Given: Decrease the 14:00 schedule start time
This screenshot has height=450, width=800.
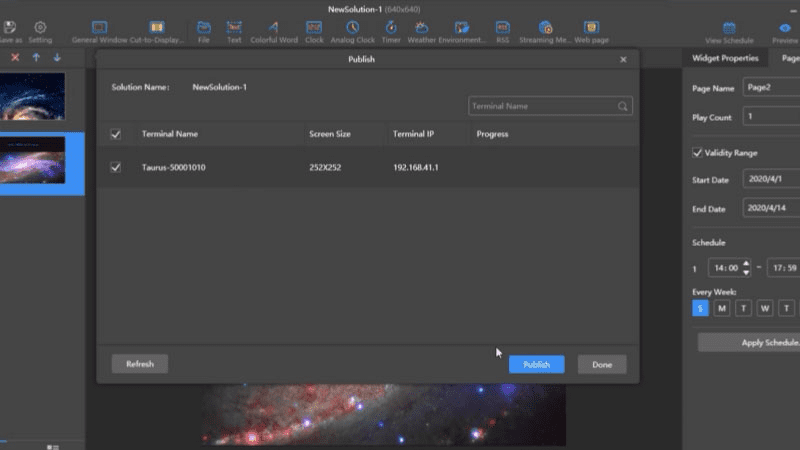Looking at the screenshot, I should point(746,272).
